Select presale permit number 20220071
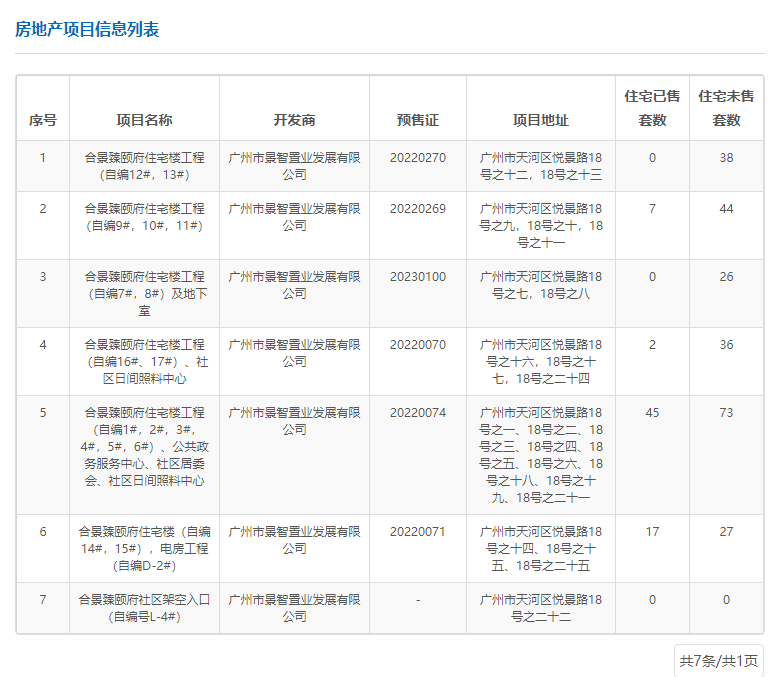Screen dimensions: 783x677 click(x=418, y=531)
